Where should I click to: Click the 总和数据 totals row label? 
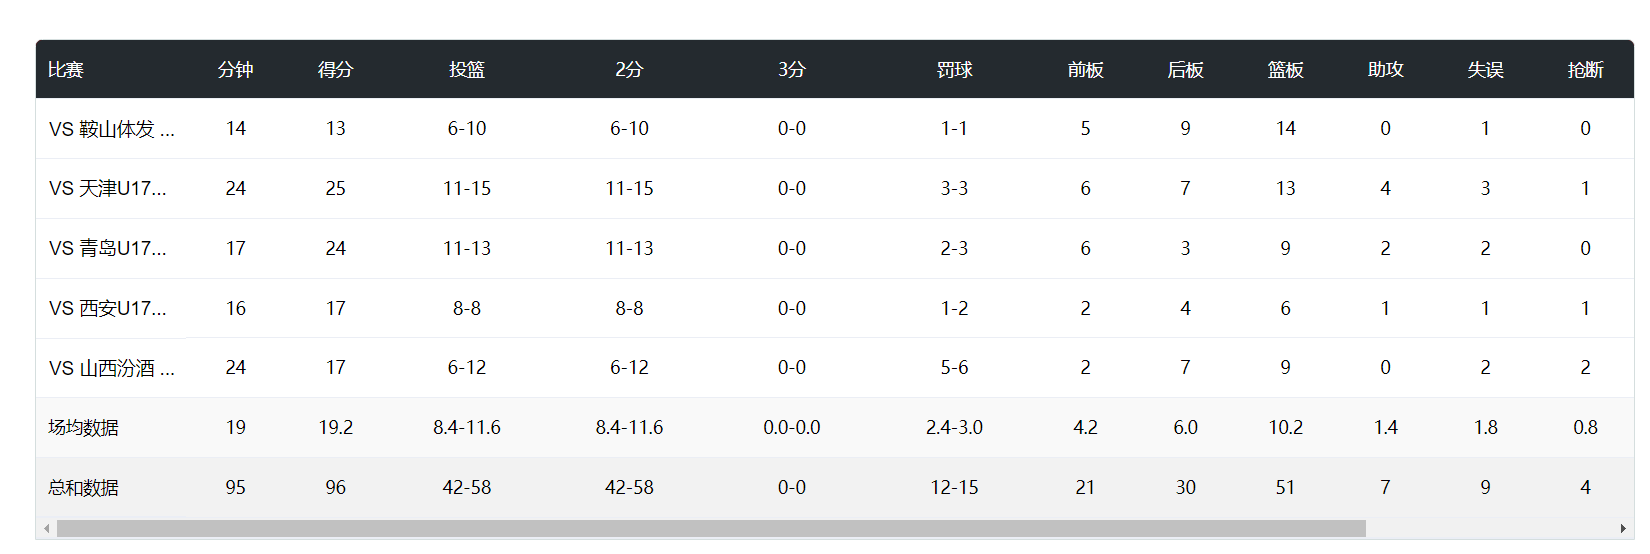tap(84, 488)
